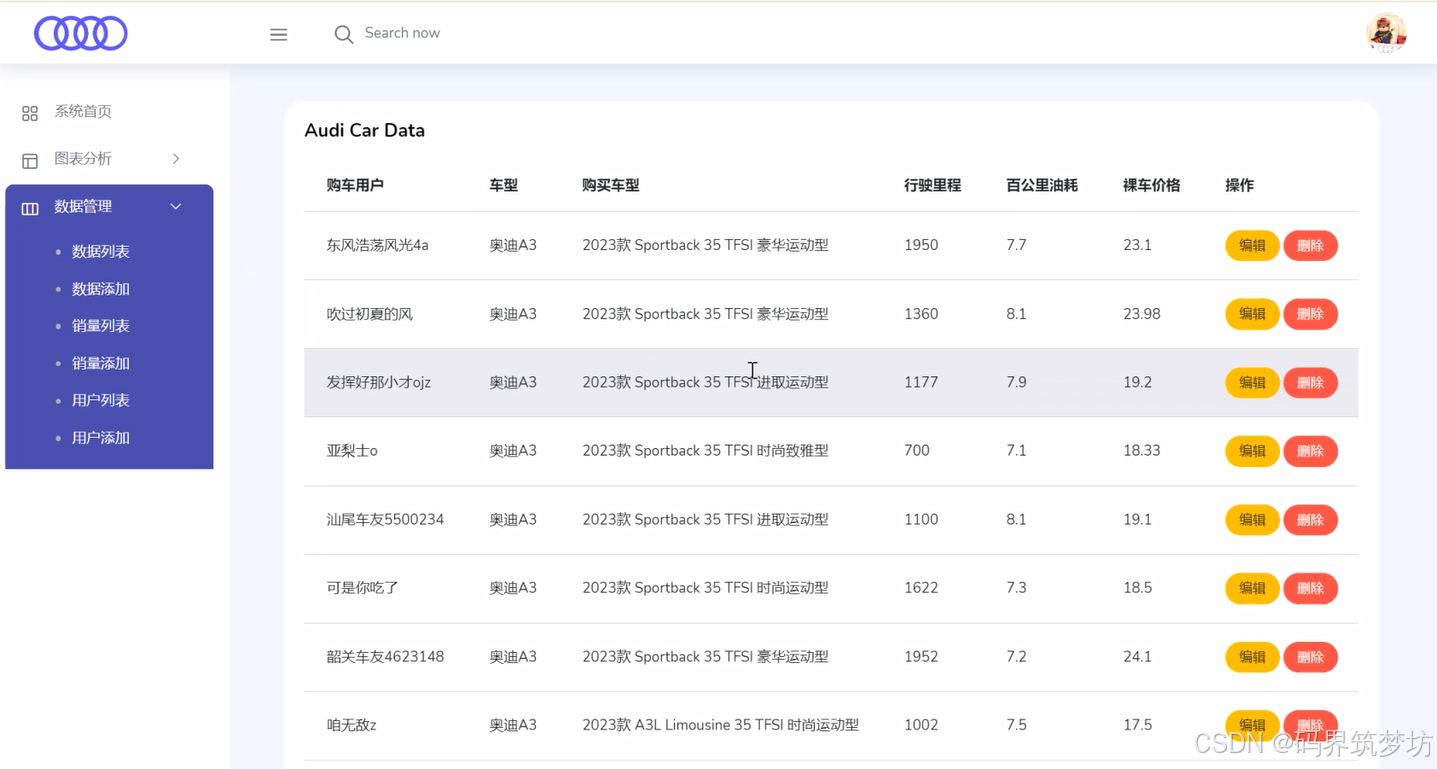
Task: Click the A3L Limousine 时尚运动型 model cell
Action: [x=720, y=725]
